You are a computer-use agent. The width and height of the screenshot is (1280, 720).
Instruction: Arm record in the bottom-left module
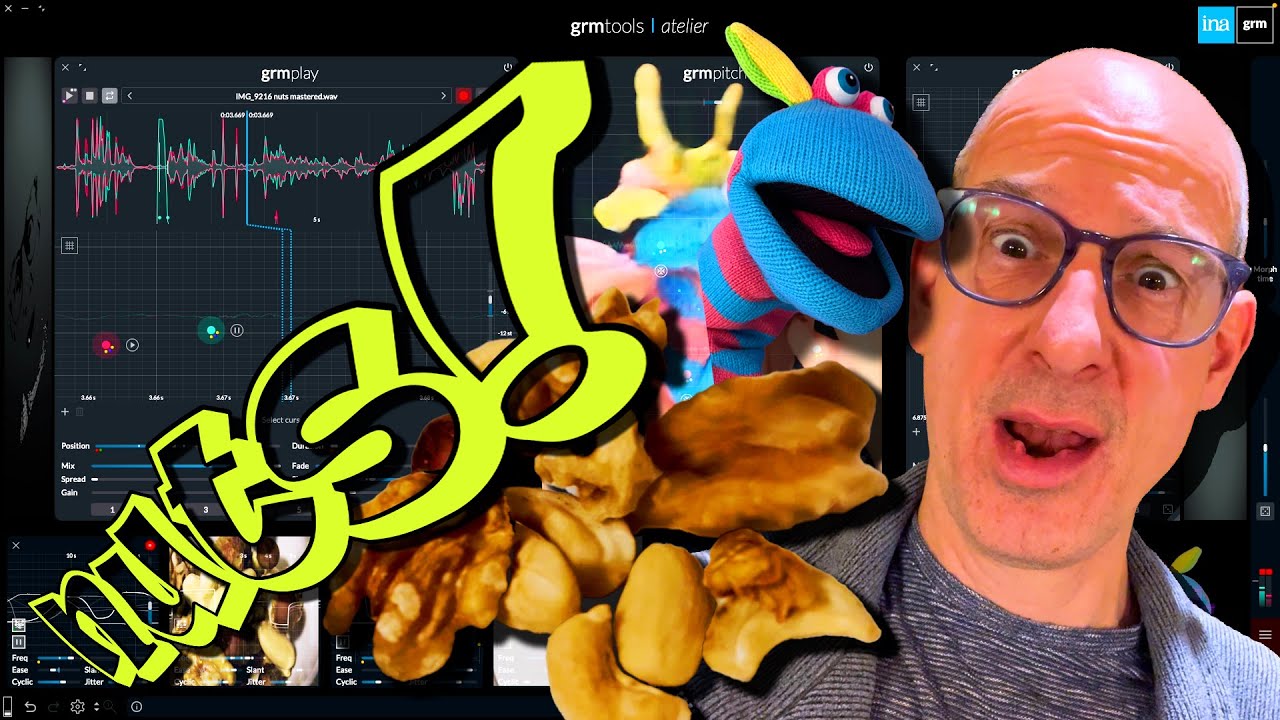pos(150,545)
